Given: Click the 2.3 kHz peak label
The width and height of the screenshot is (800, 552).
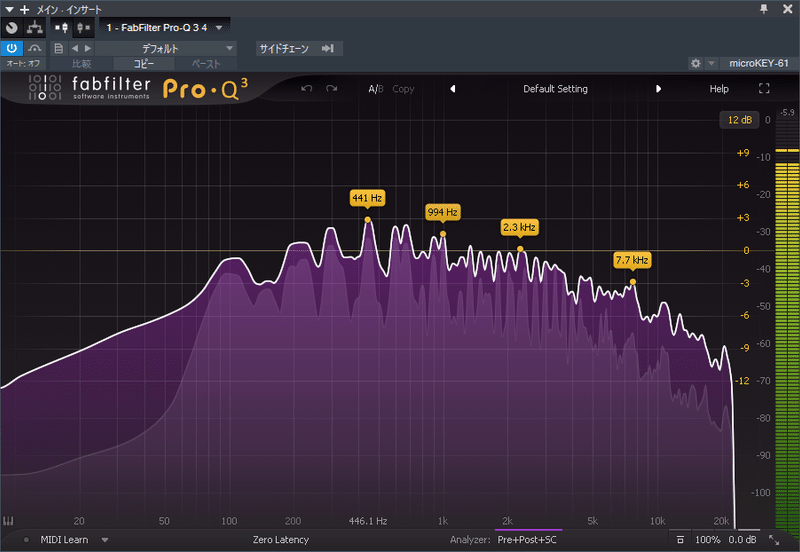Looking at the screenshot, I should point(519,227).
